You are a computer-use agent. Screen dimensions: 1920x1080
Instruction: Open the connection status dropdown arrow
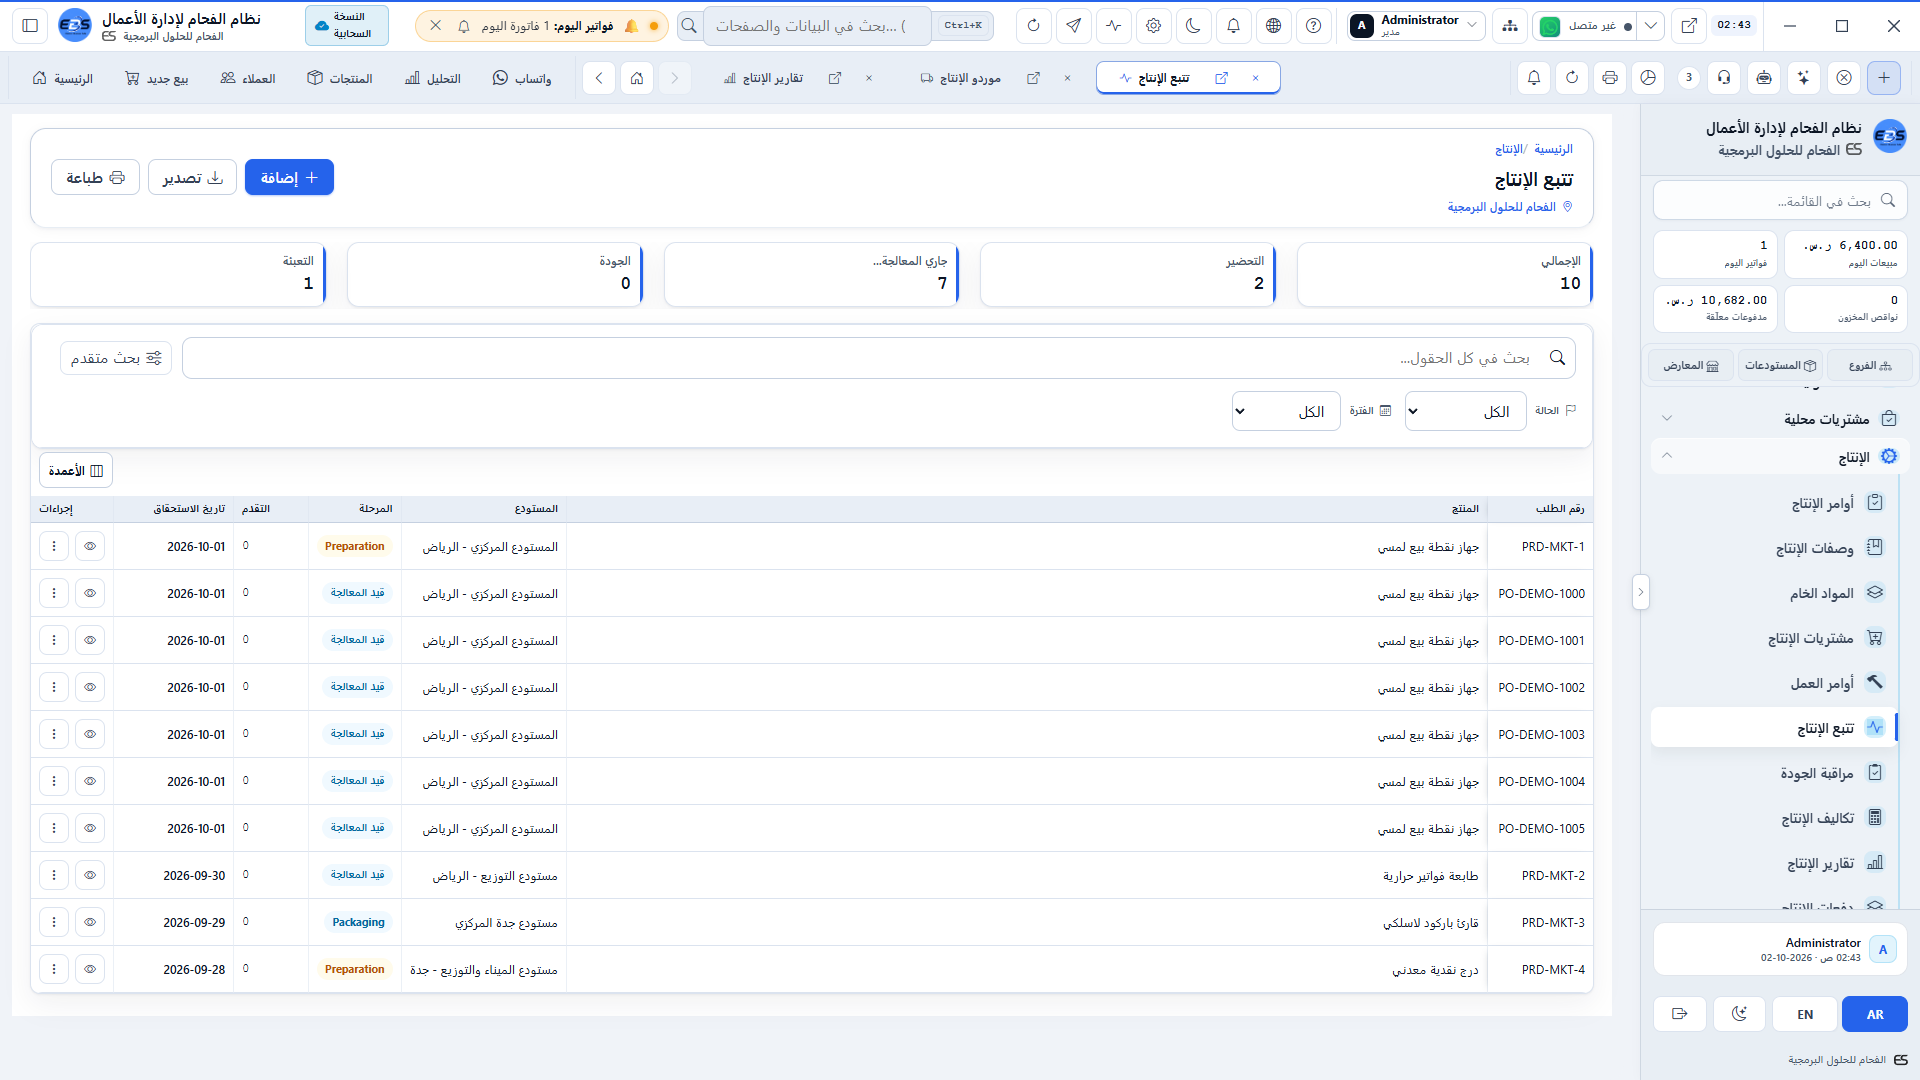1651,26
